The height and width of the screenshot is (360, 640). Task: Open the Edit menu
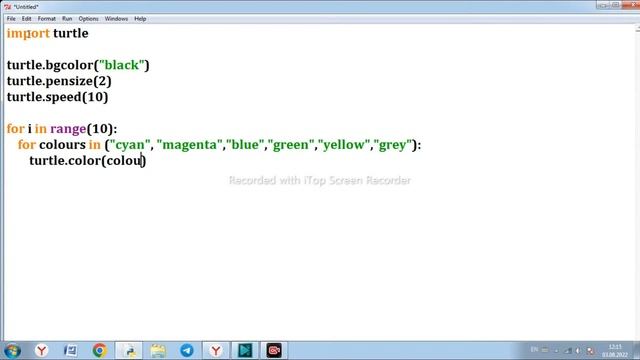point(27,19)
